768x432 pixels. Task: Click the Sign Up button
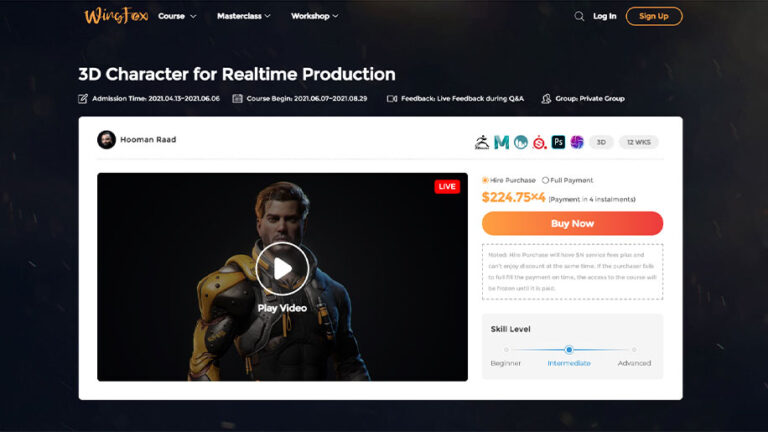[x=653, y=16]
